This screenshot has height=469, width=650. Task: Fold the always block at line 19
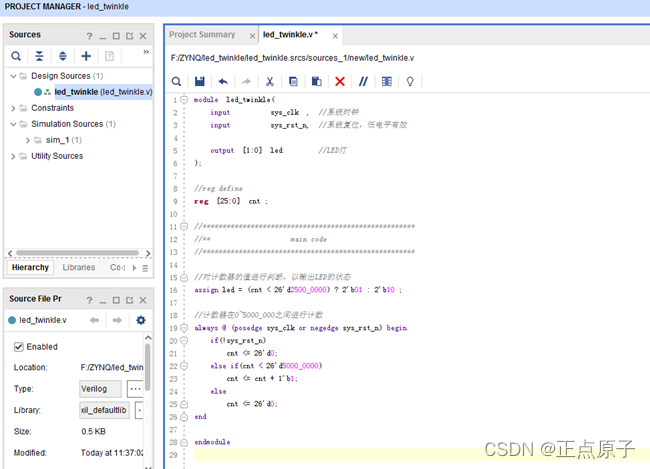point(184,328)
